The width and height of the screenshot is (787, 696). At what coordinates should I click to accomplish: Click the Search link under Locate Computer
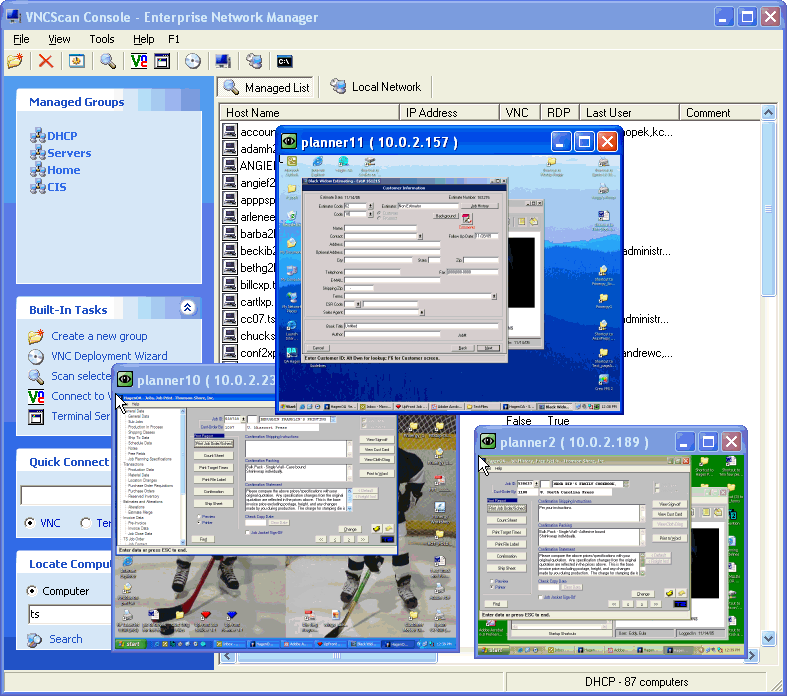click(x=66, y=639)
